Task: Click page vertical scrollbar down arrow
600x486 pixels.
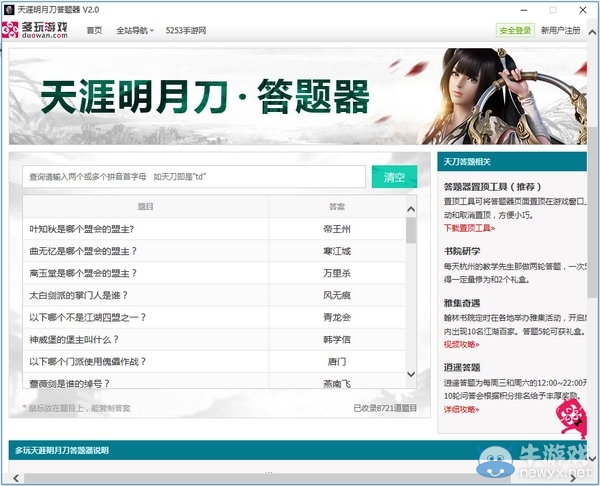Action: (592, 458)
